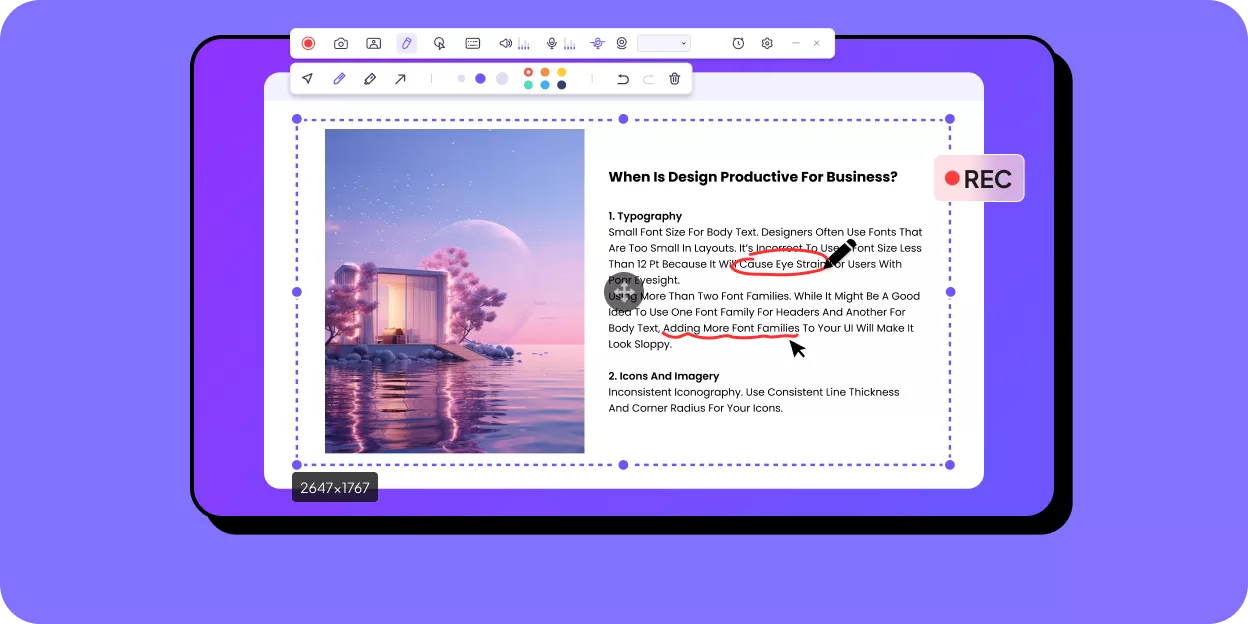This screenshot has height=624, width=1248.
Task: Toggle the annotation pen tool in top toolbar
Action: [406, 43]
